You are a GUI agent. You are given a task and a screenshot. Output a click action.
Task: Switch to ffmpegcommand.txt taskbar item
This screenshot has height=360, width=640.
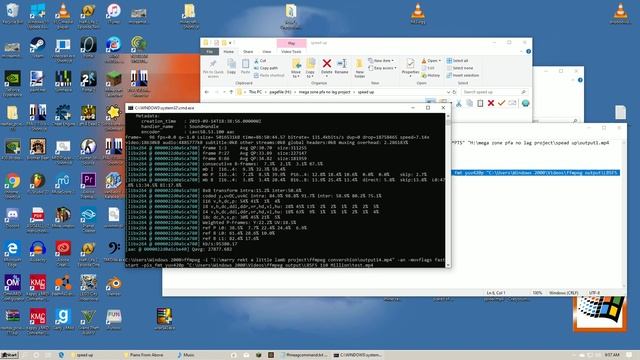[304, 355]
